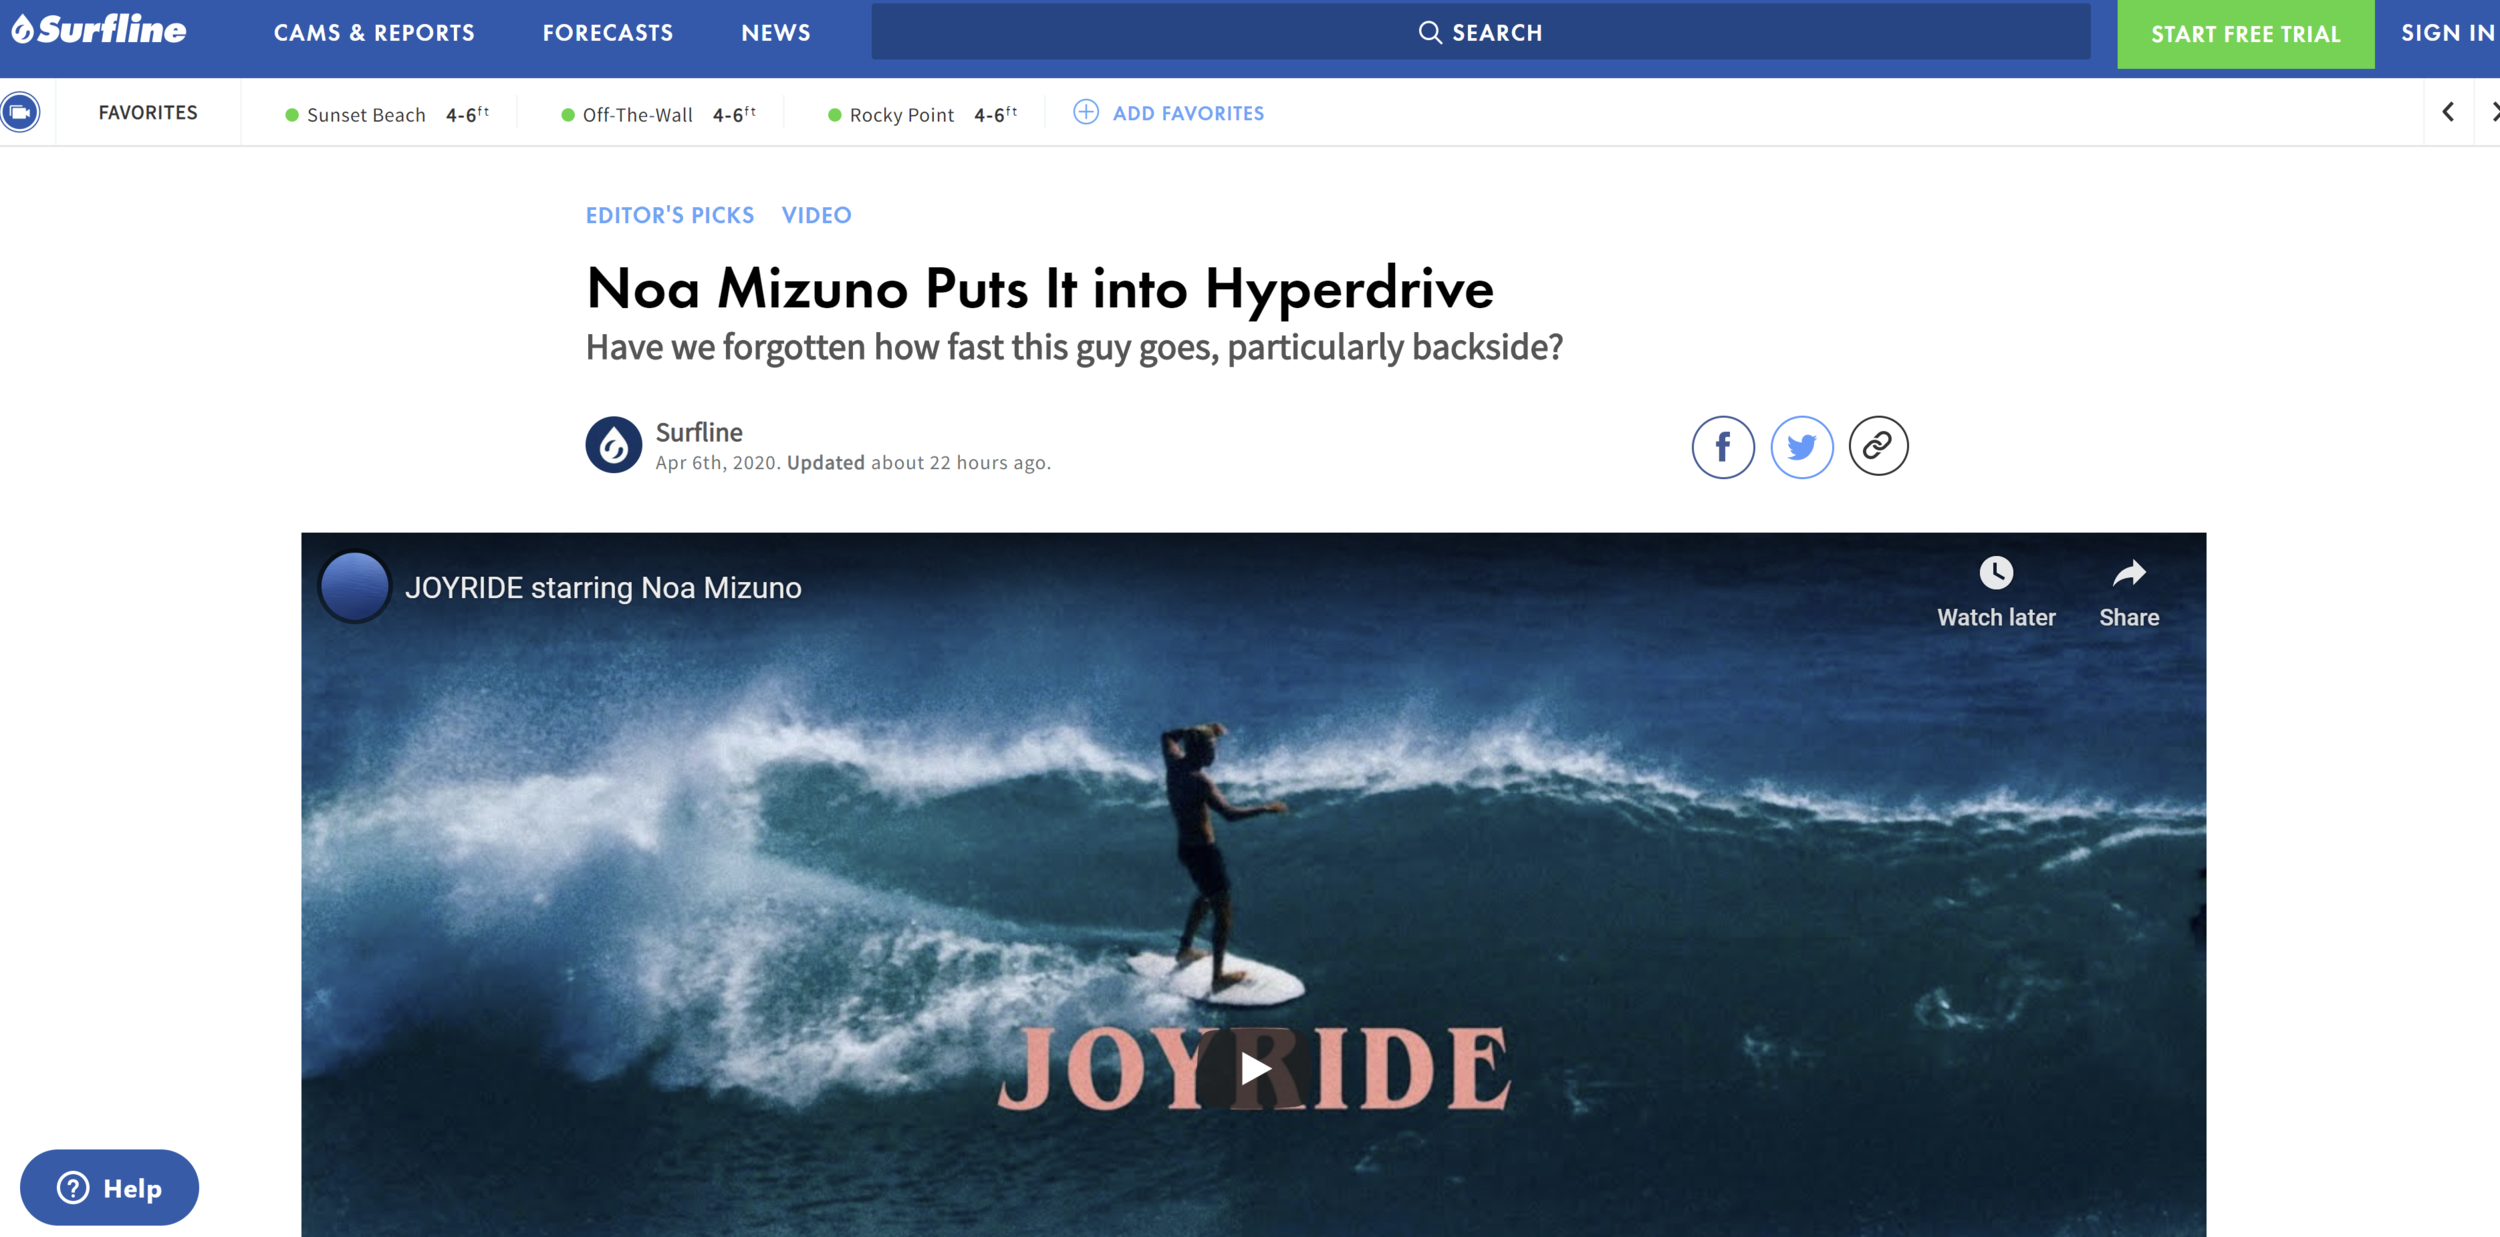Image resolution: width=2500 pixels, height=1237 pixels.
Task: Click the Search field
Action: (x=1480, y=33)
